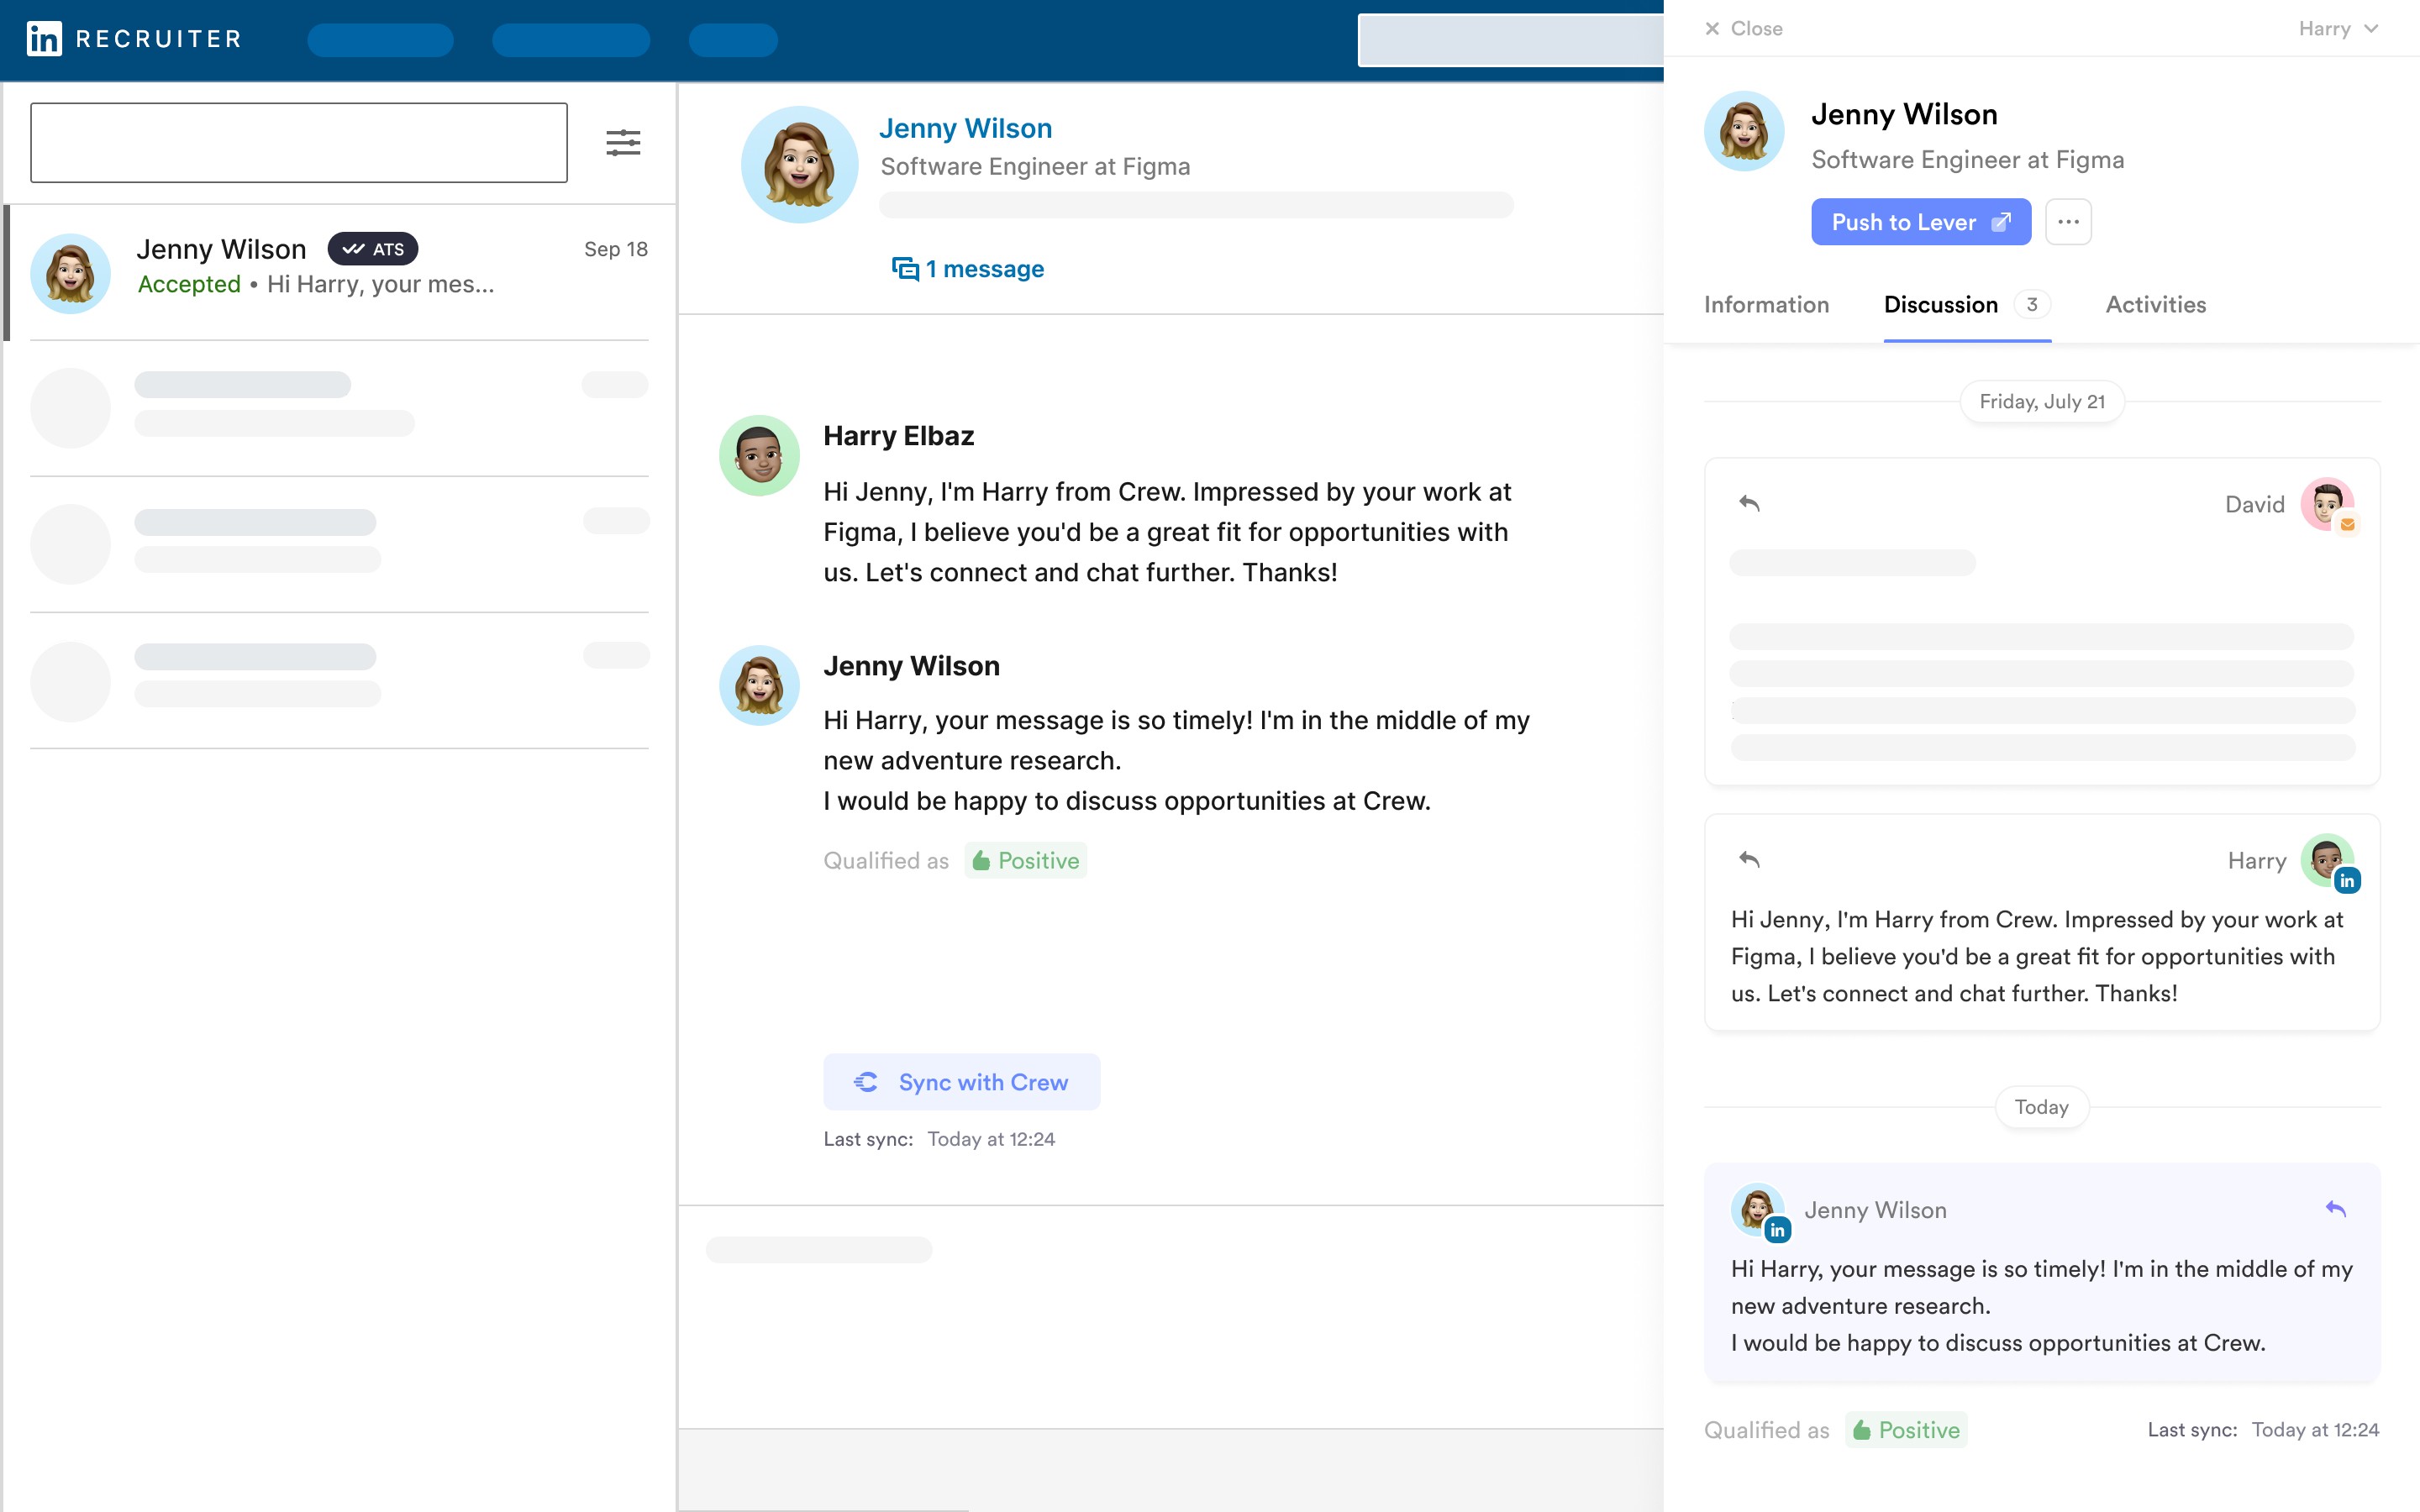
Task: Click the X icon to close panel
Action: tap(1712, 29)
